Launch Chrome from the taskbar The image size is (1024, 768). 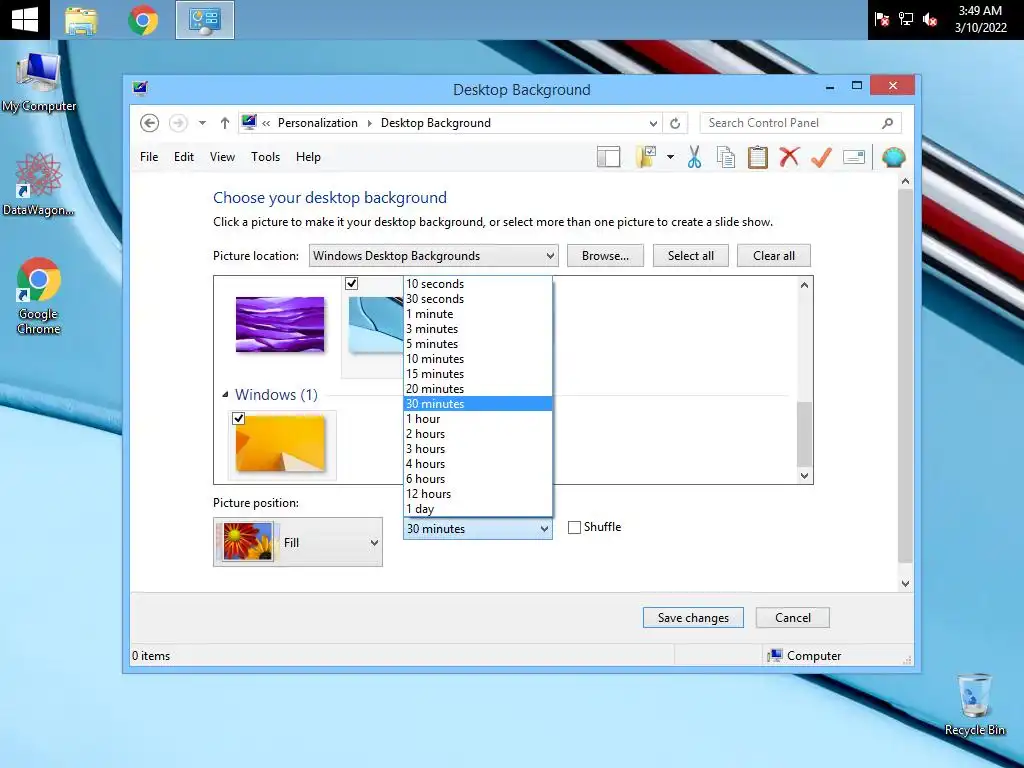click(143, 20)
